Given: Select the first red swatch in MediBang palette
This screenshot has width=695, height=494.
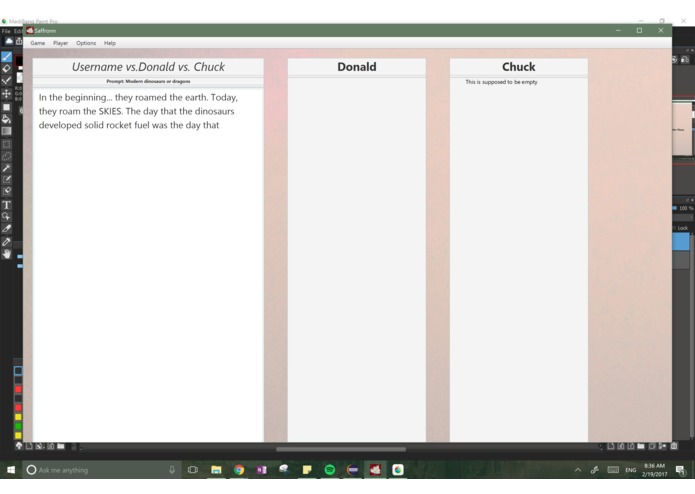Looking at the screenshot, I should coord(18,389).
